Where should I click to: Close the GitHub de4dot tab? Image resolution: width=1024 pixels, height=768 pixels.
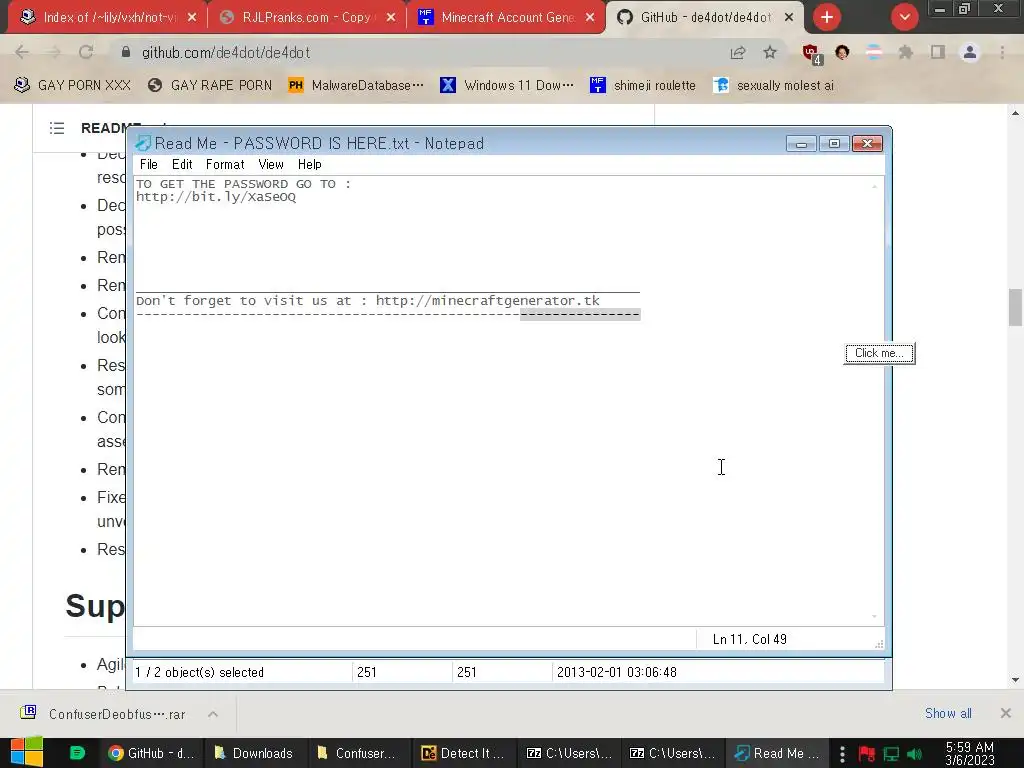point(789,18)
